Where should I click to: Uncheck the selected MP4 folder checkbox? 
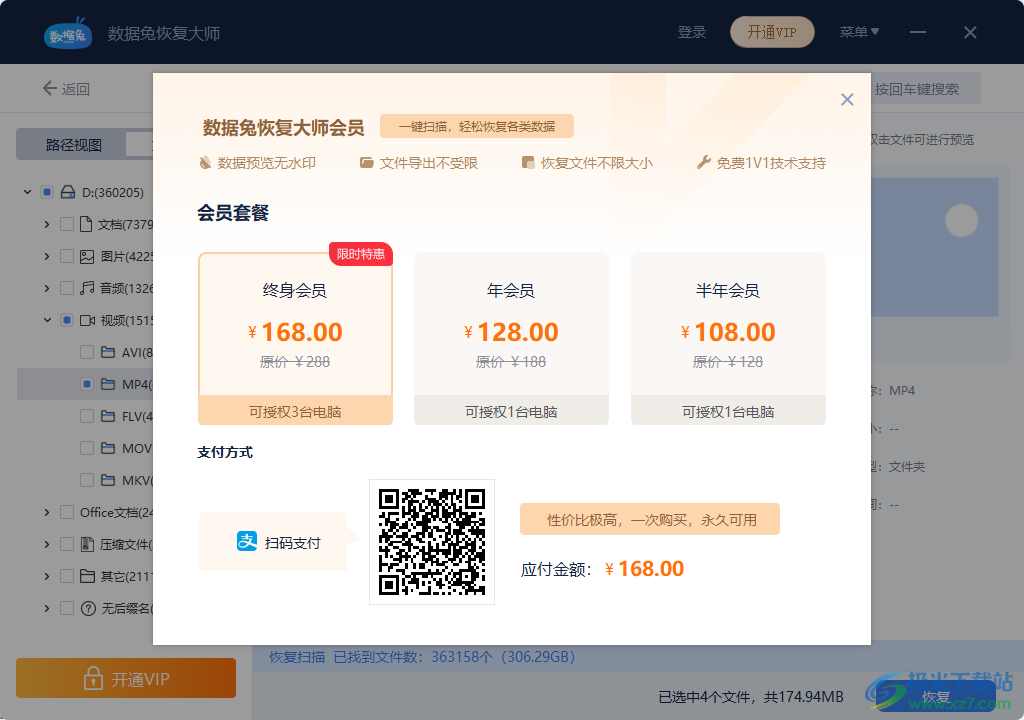click(86, 383)
